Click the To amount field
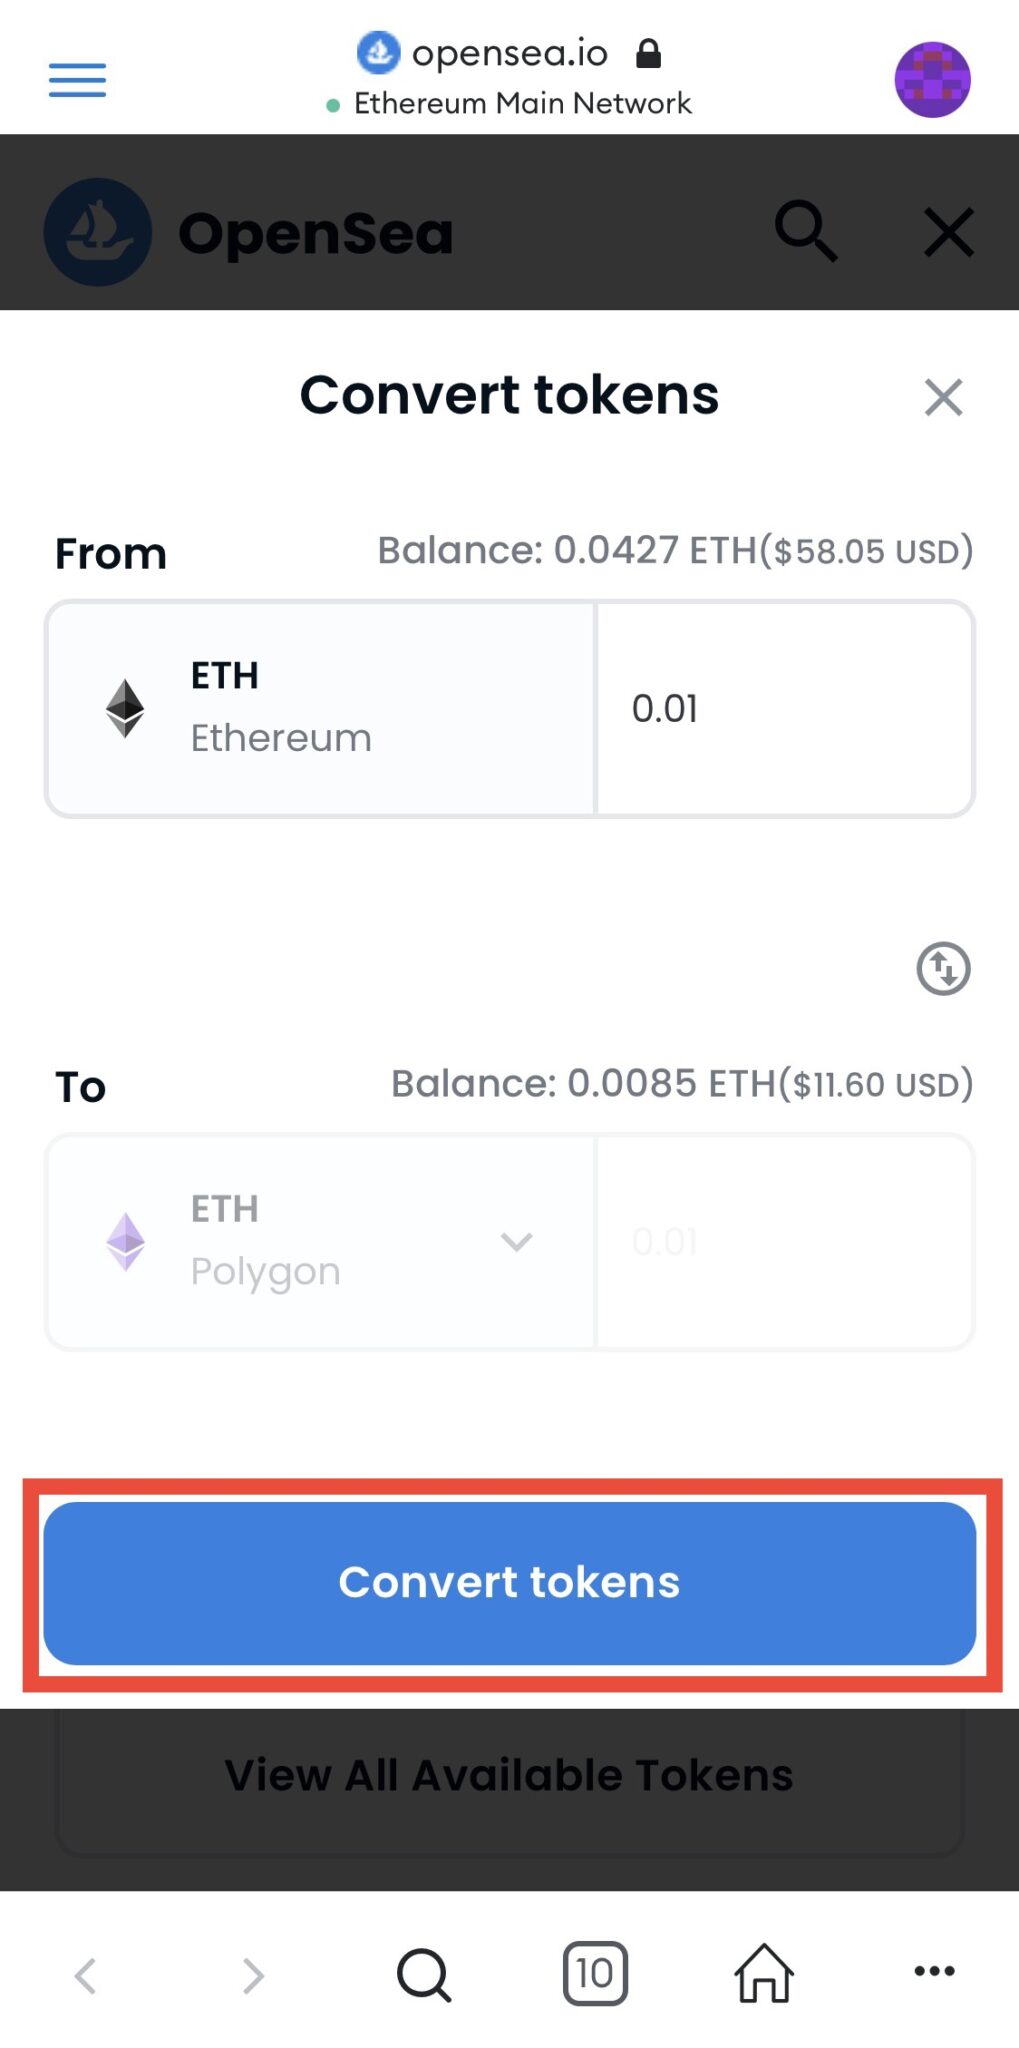The height and width of the screenshot is (2048, 1019). point(783,1242)
